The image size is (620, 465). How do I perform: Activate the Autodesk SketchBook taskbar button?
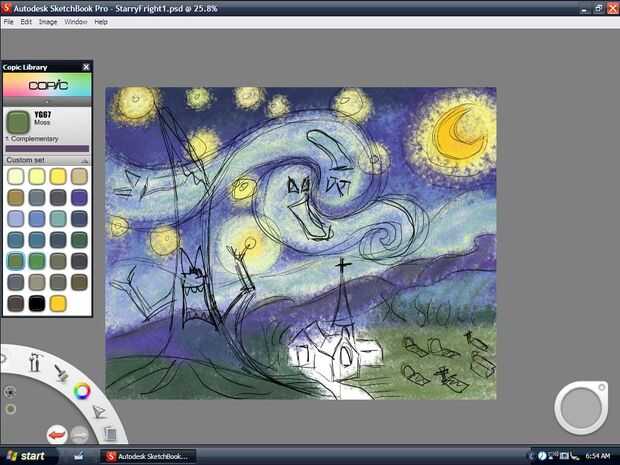click(148, 456)
